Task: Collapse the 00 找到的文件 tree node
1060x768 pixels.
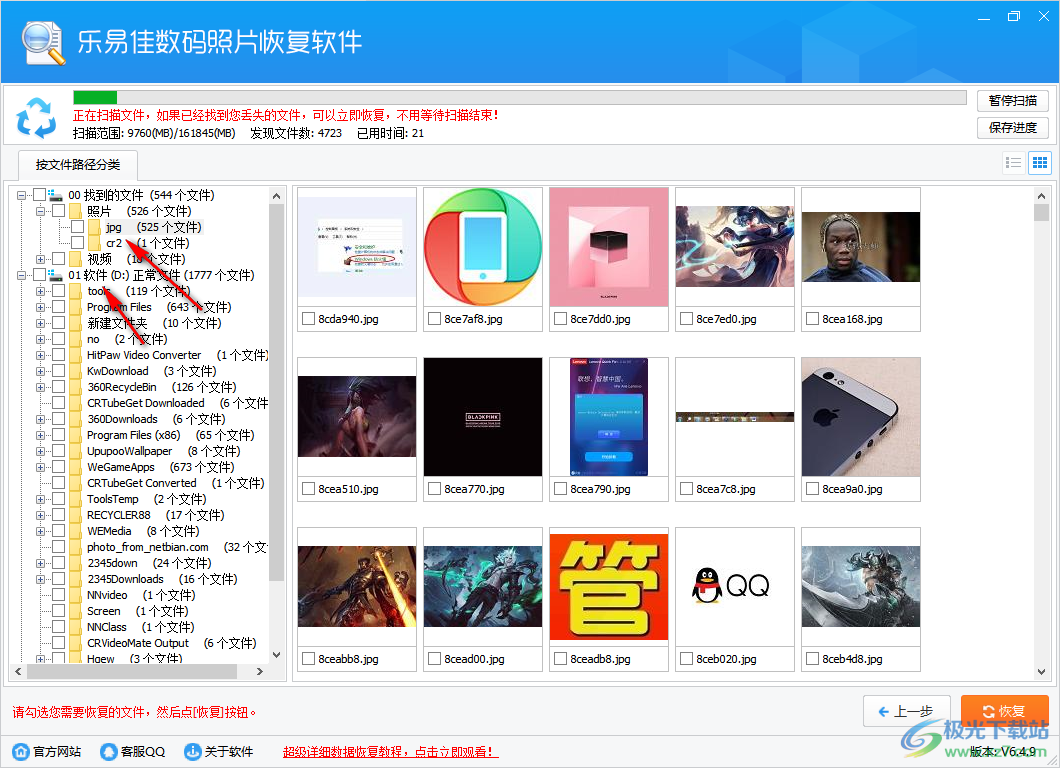Action: click(x=21, y=195)
